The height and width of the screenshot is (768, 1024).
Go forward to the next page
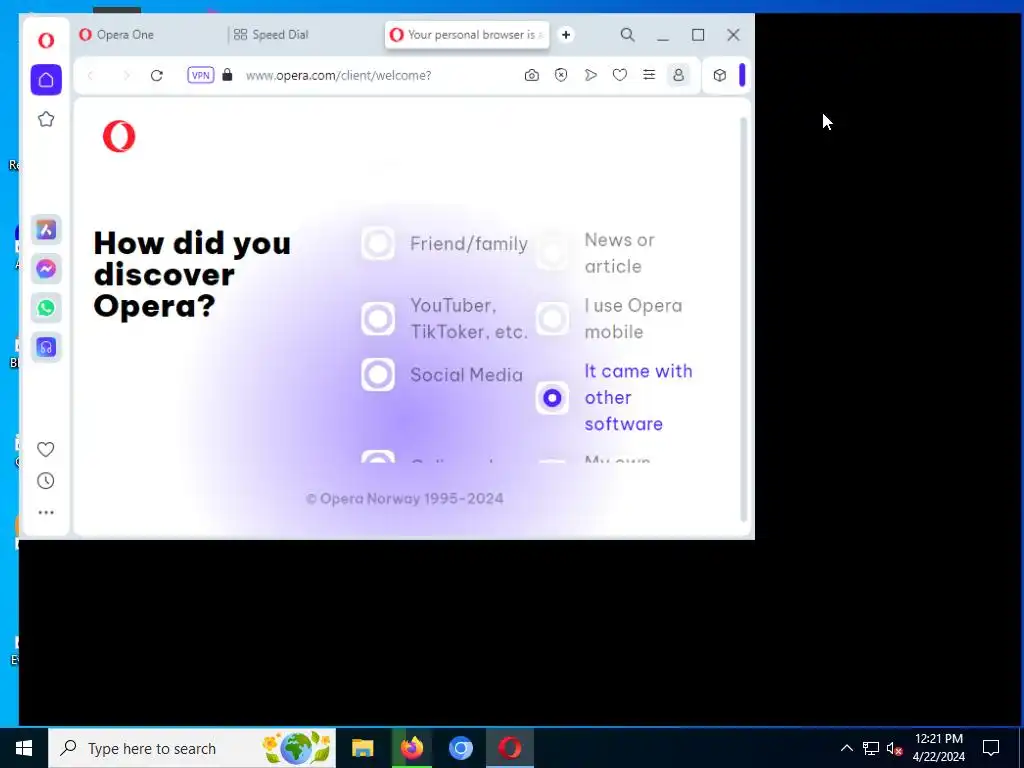point(126,75)
